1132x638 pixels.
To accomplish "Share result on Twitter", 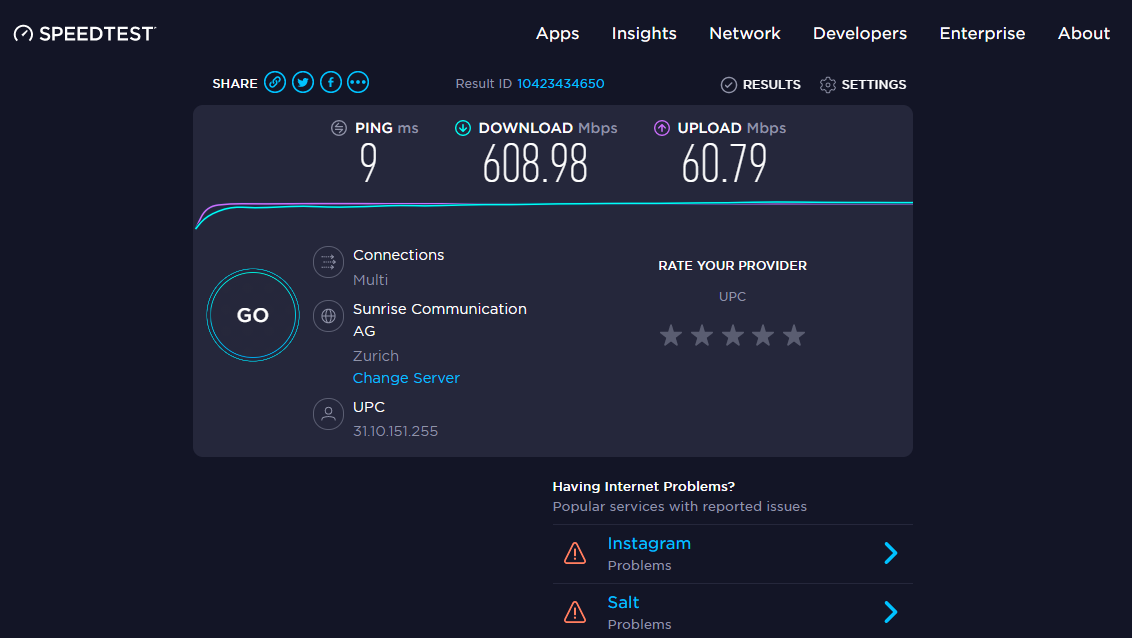I will pyautogui.click(x=303, y=83).
